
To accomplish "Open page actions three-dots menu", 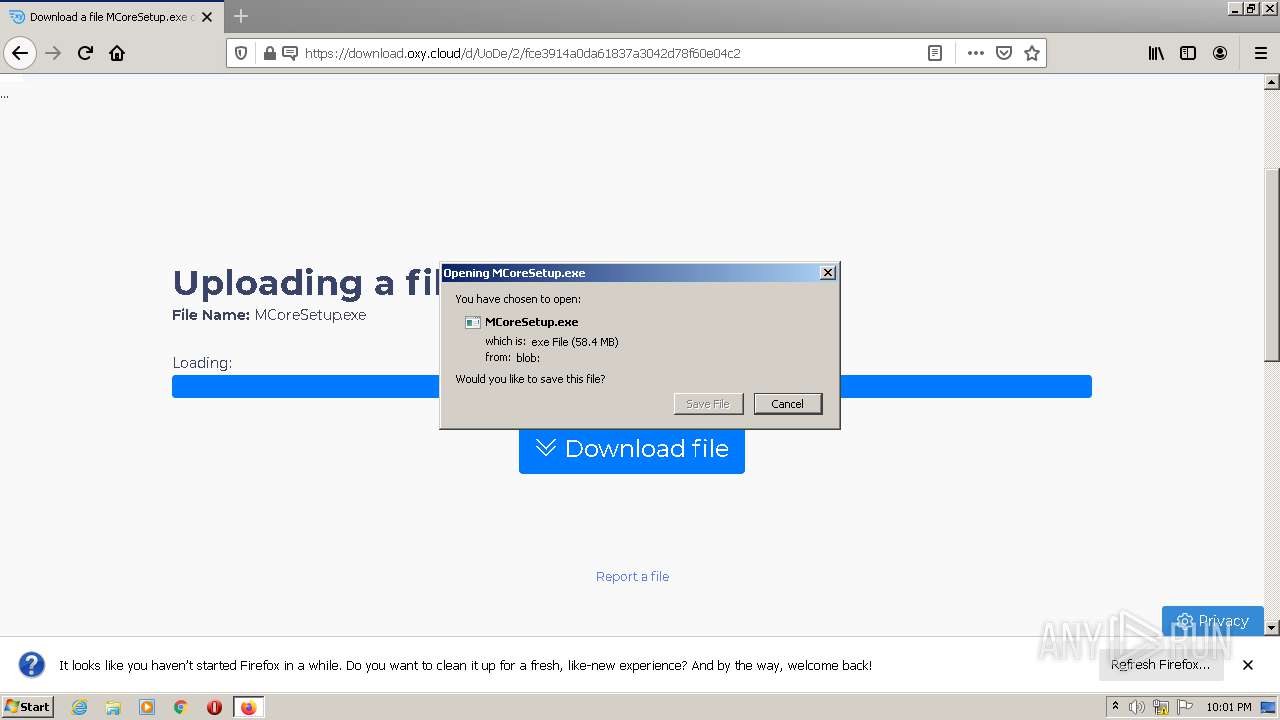I will pos(976,53).
